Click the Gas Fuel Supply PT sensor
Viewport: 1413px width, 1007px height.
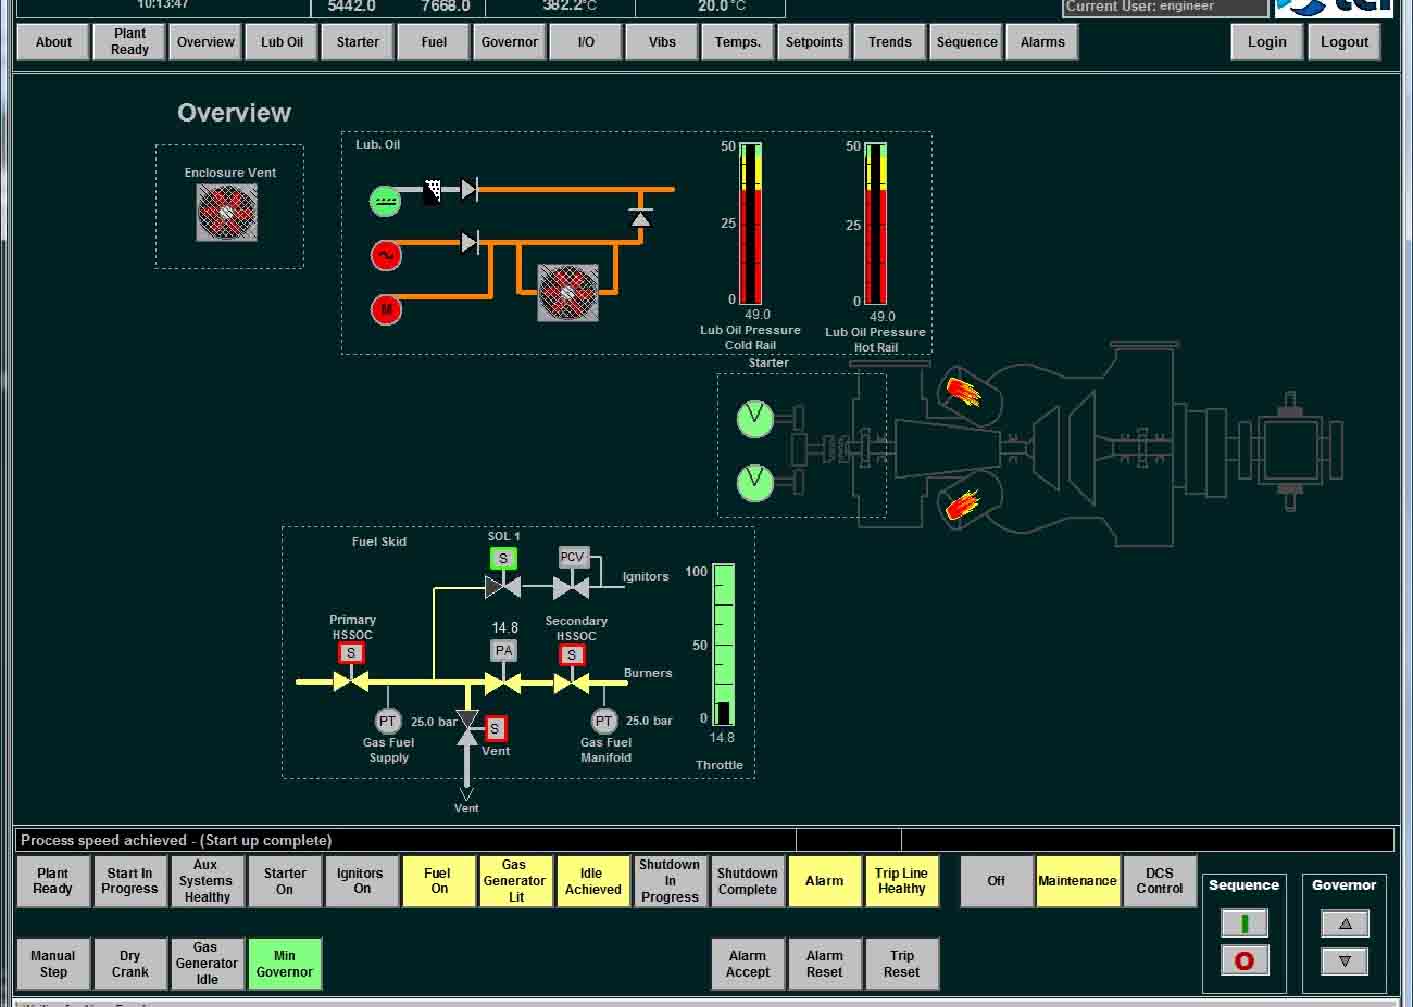click(x=387, y=720)
